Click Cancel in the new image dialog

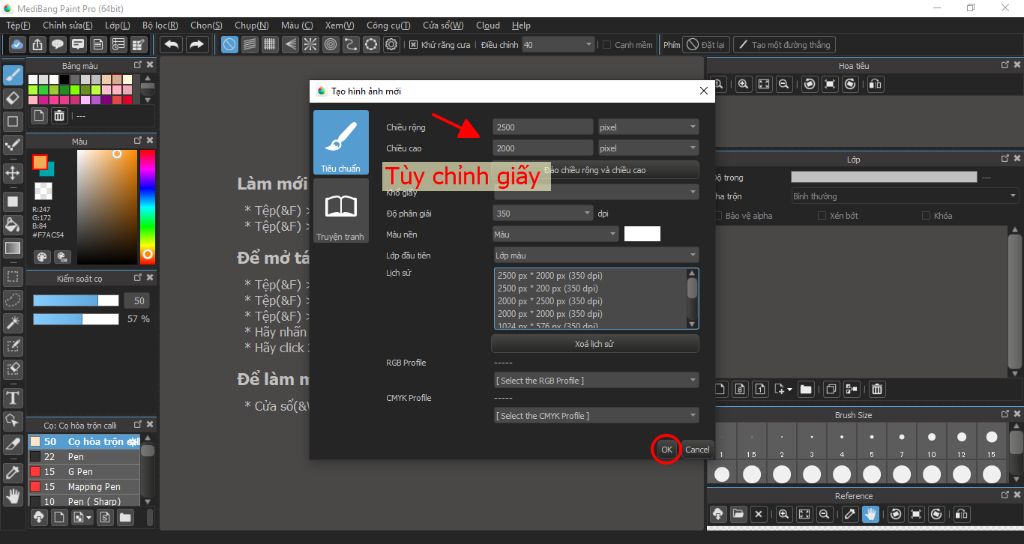pos(697,449)
